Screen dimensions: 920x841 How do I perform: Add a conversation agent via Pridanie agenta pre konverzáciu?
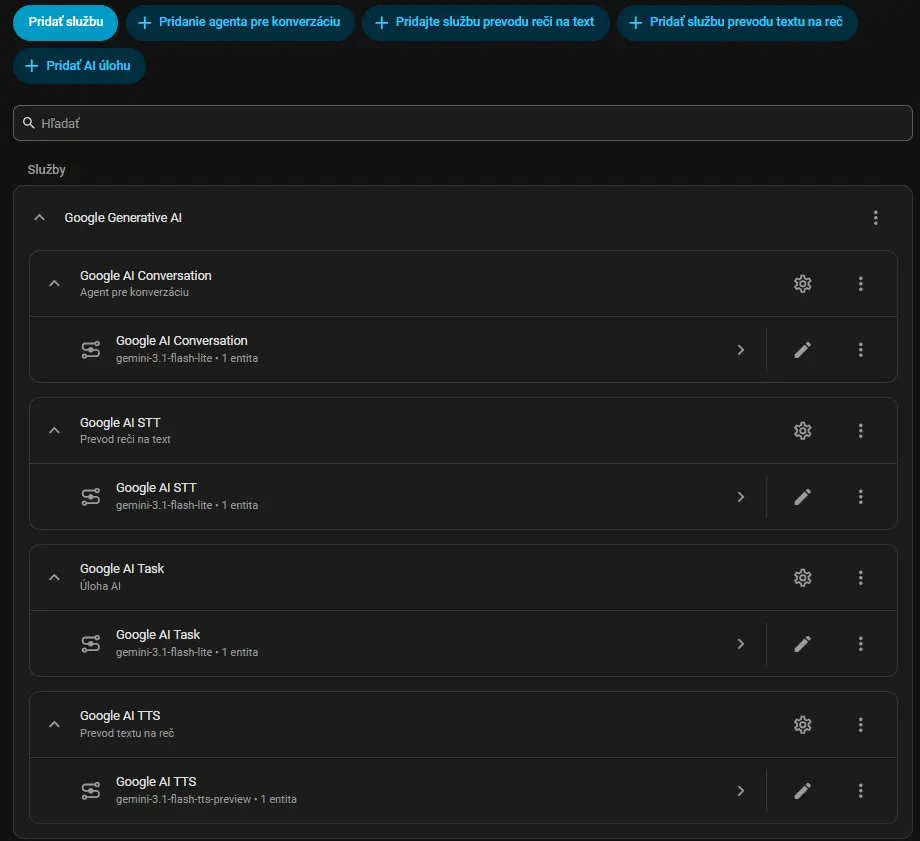click(240, 22)
